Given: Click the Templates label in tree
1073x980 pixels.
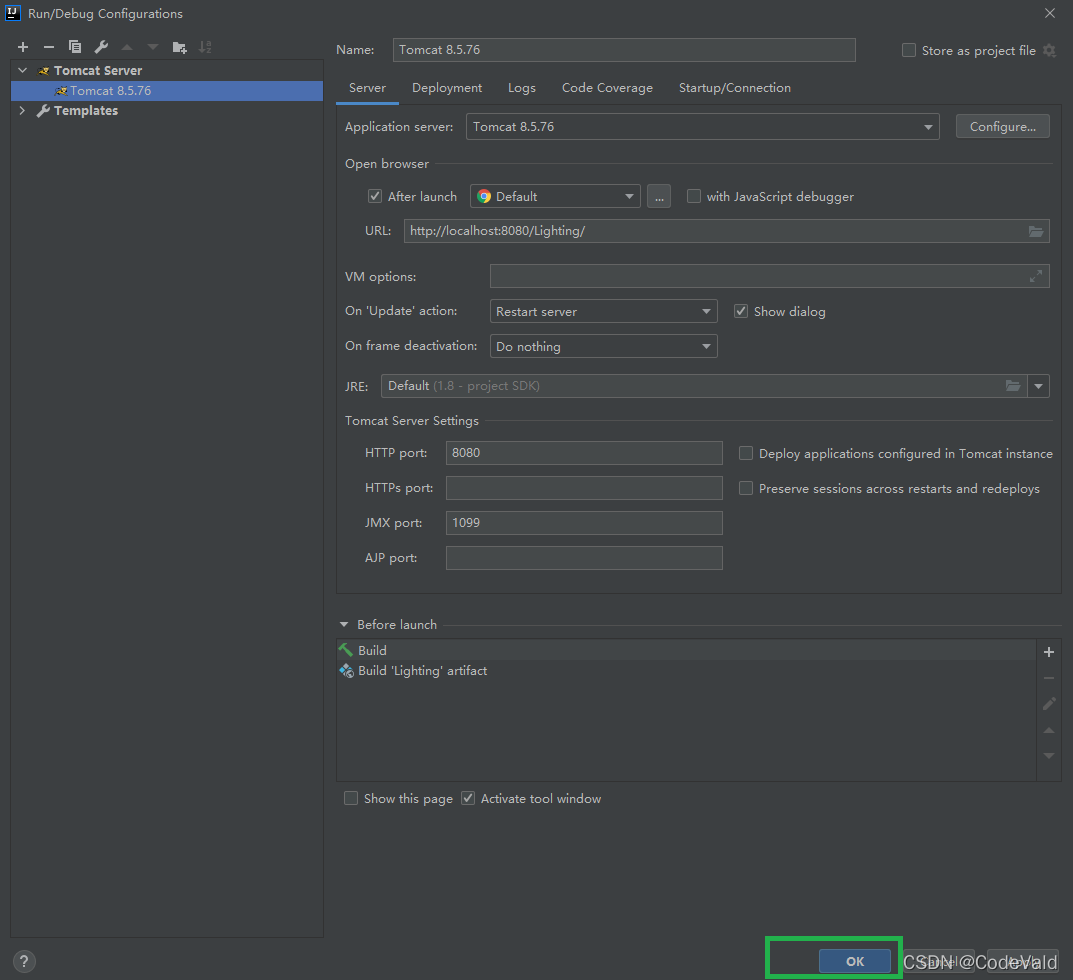Looking at the screenshot, I should point(86,110).
